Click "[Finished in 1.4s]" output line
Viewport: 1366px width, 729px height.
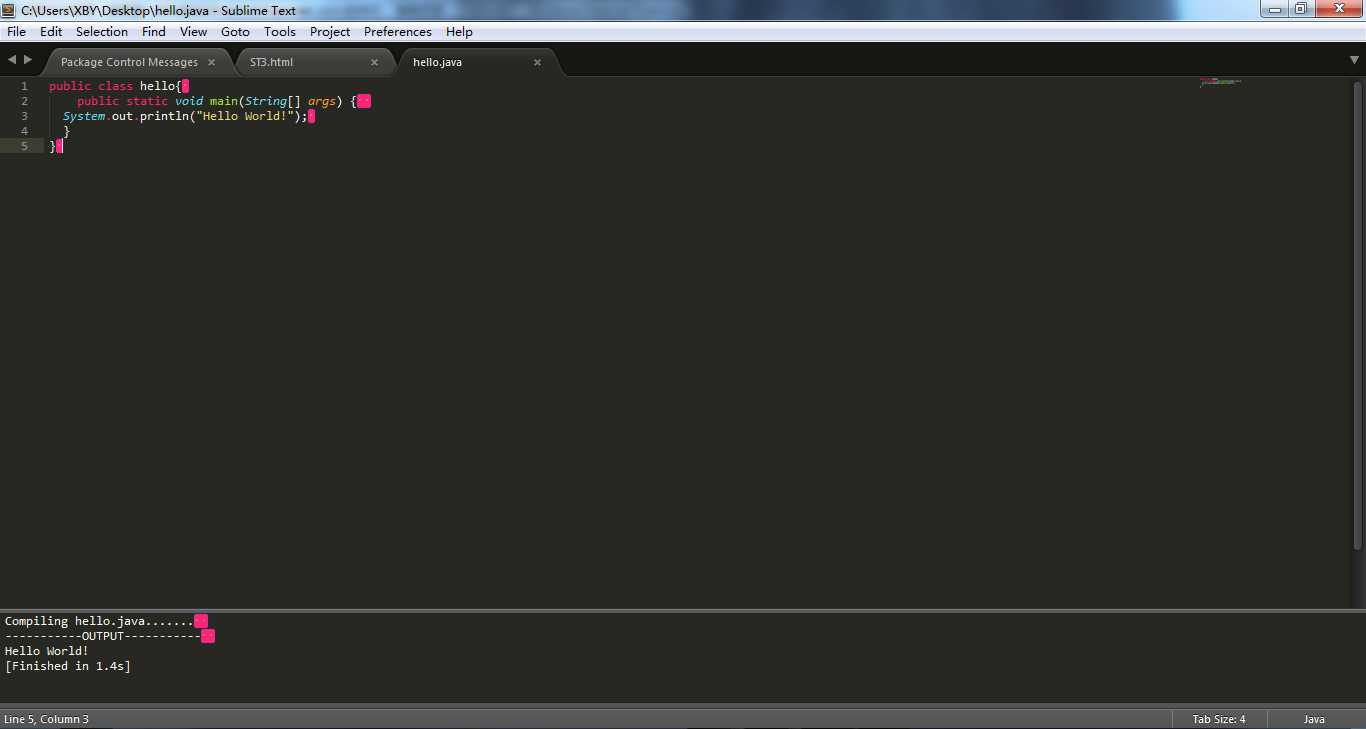click(68, 666)
